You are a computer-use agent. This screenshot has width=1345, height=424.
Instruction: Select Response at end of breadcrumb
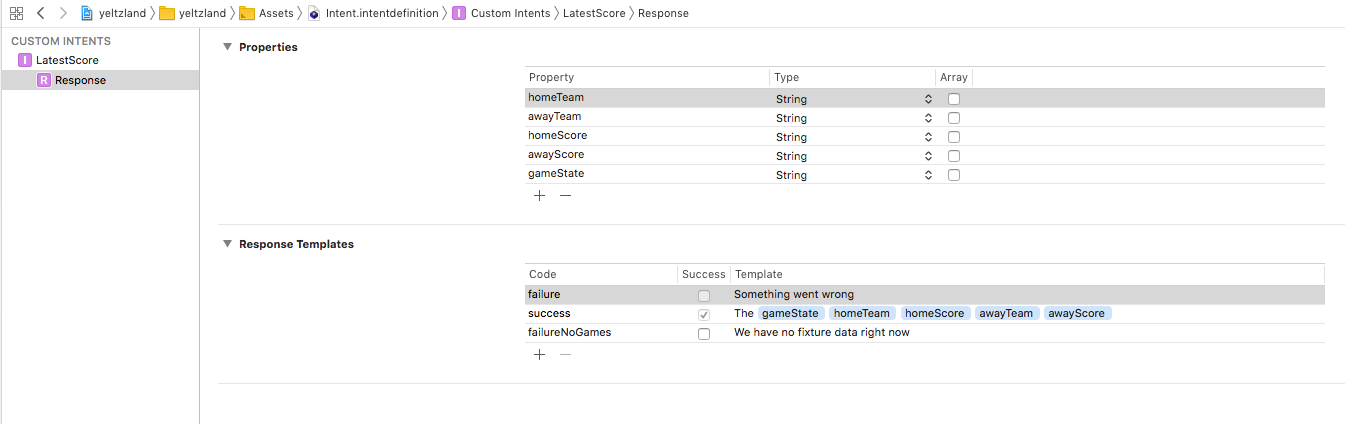[x=663, y=13]
